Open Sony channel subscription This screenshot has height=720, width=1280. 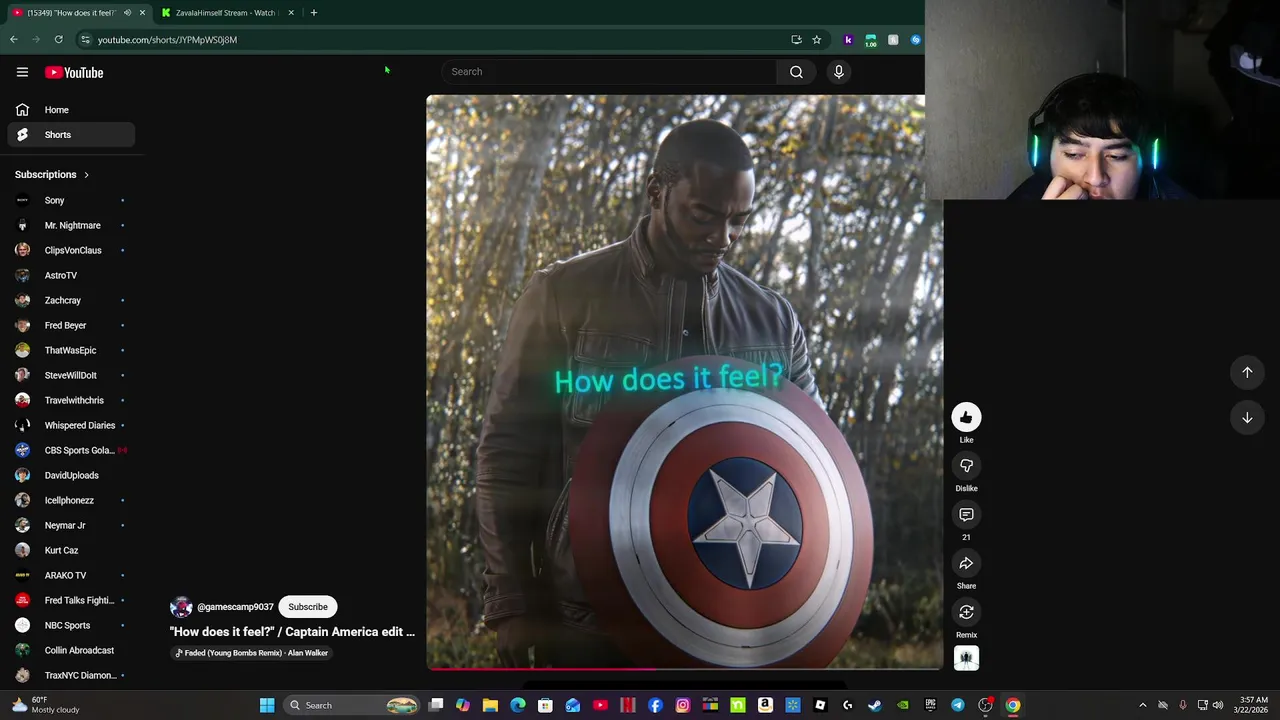tap(70, 200)
